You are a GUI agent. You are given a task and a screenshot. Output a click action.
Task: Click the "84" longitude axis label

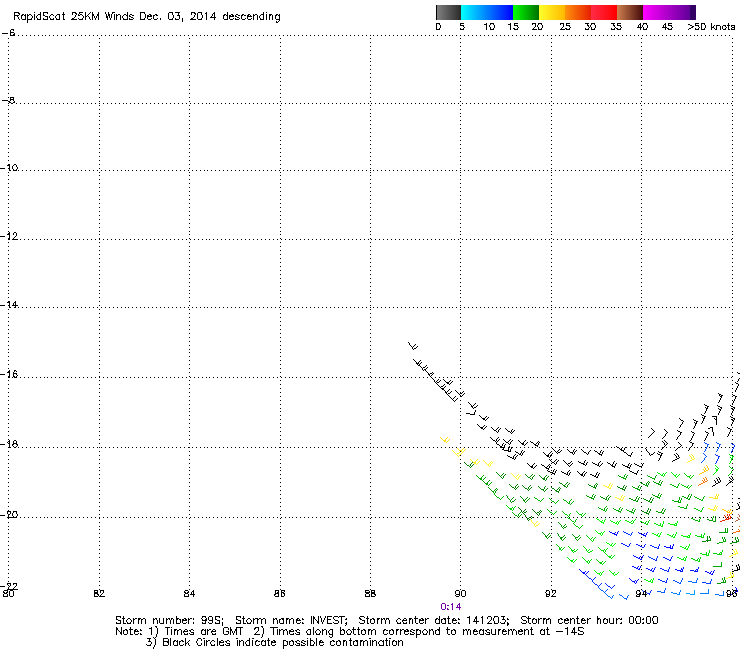coord(189,593)
